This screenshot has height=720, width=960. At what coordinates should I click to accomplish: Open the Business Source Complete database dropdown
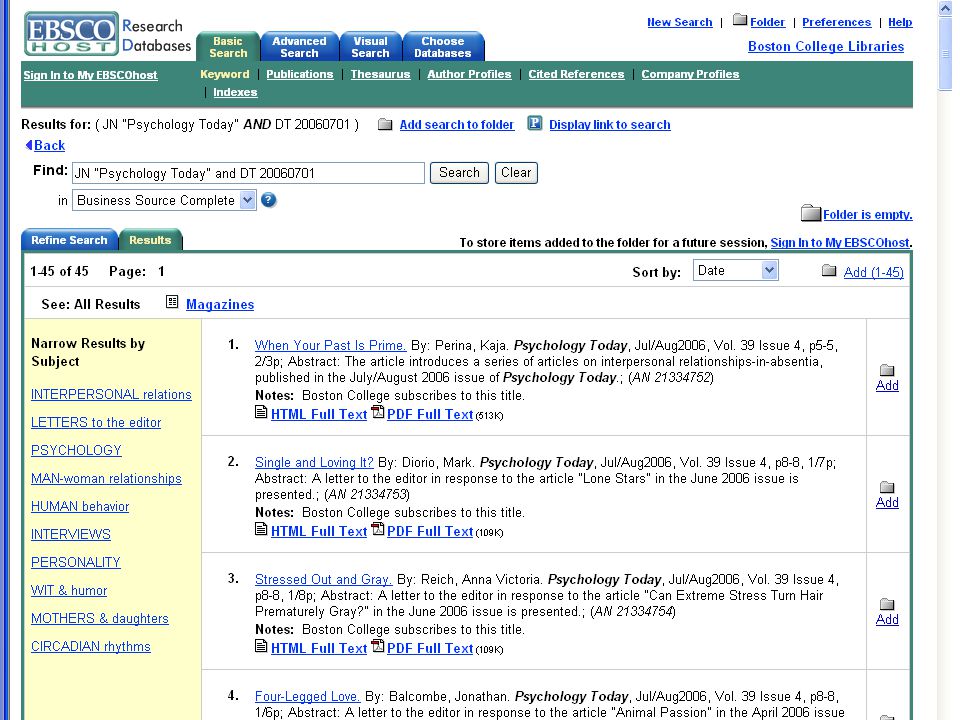[x=164, y=200]
